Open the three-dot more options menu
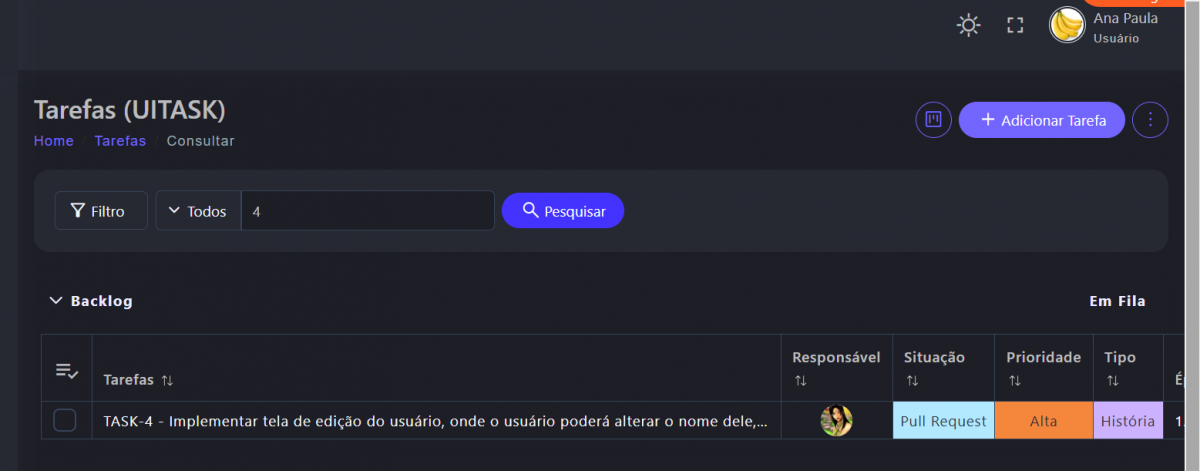 [1150, 120]
